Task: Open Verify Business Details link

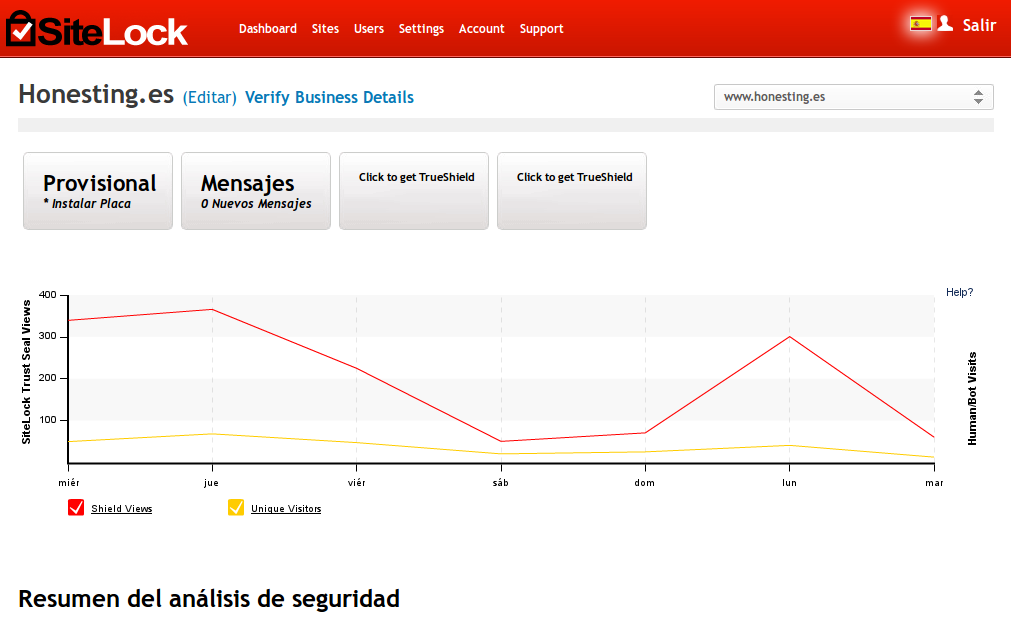Action: 329,98
